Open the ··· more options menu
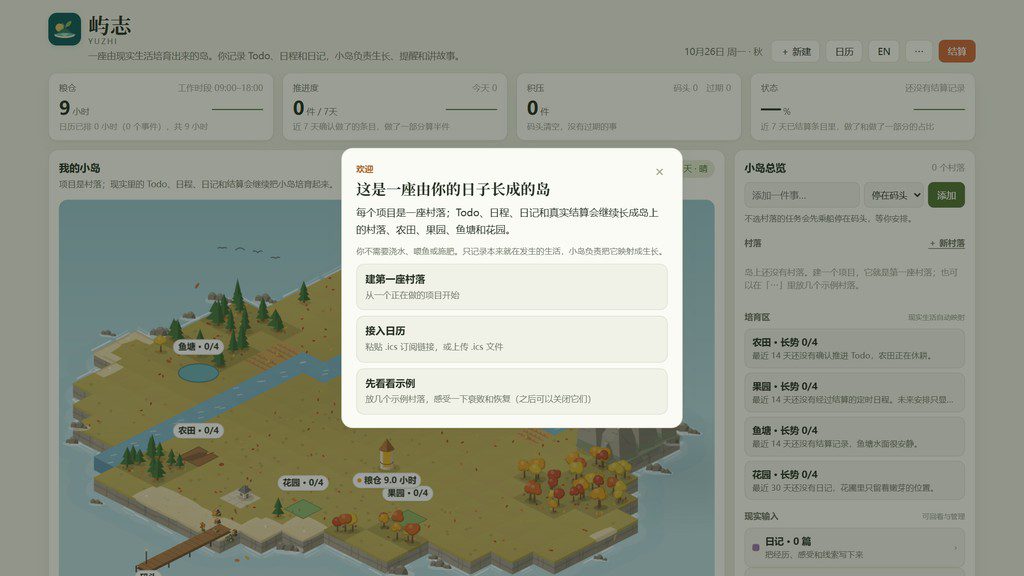 [x=919, y=52]
